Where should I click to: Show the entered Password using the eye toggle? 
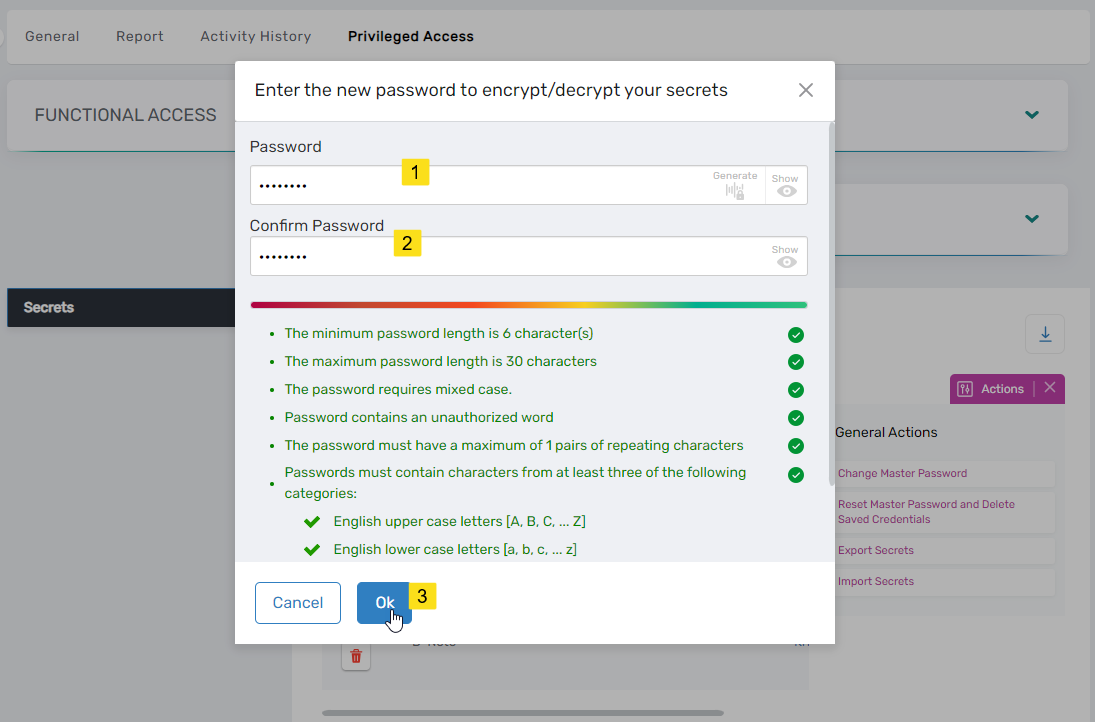(x=786, y=190)
